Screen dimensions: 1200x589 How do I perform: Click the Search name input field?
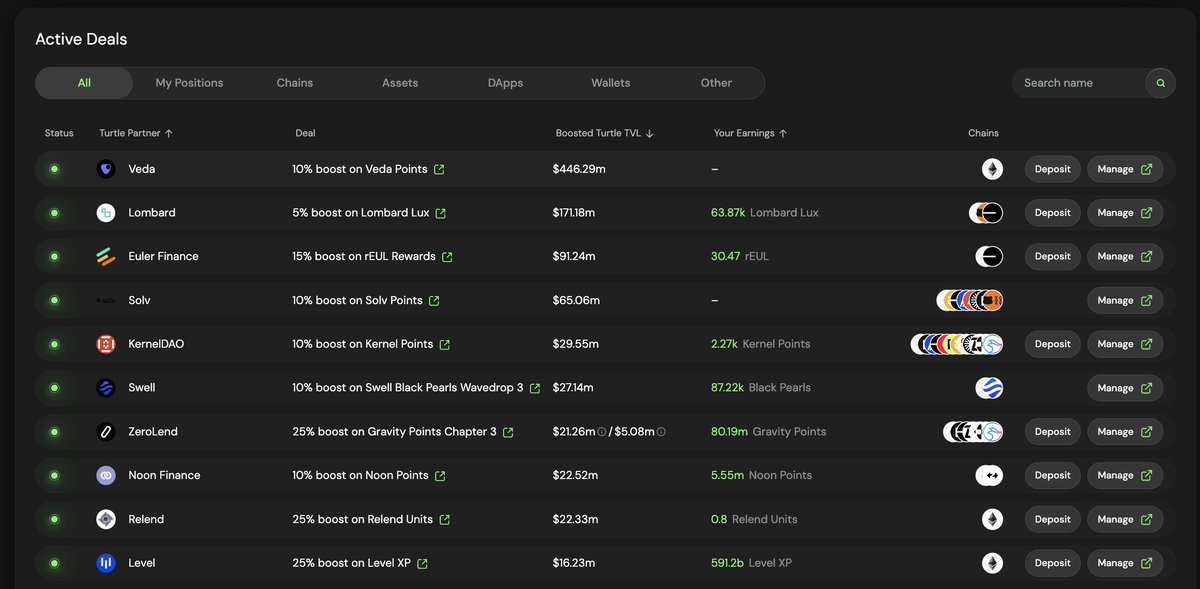1078,83
